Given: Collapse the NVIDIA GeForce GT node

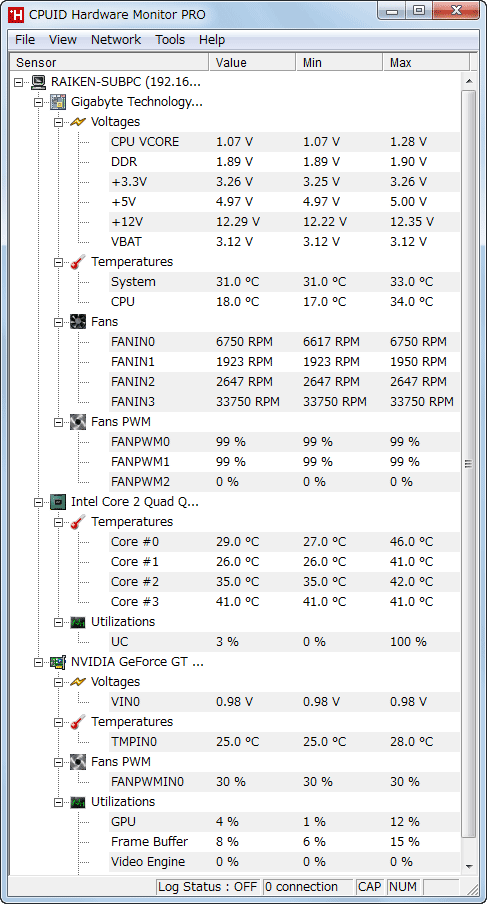Looking at the screenshot, I should 39,662.
